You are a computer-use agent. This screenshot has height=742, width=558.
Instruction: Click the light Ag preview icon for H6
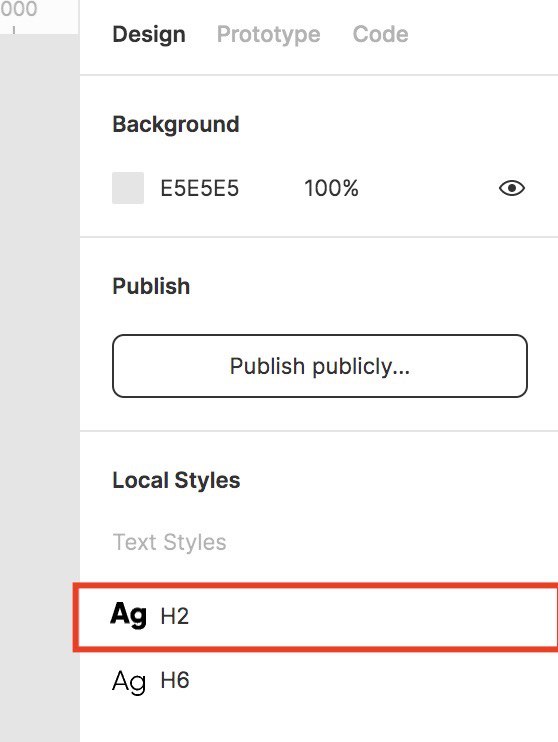128,682
